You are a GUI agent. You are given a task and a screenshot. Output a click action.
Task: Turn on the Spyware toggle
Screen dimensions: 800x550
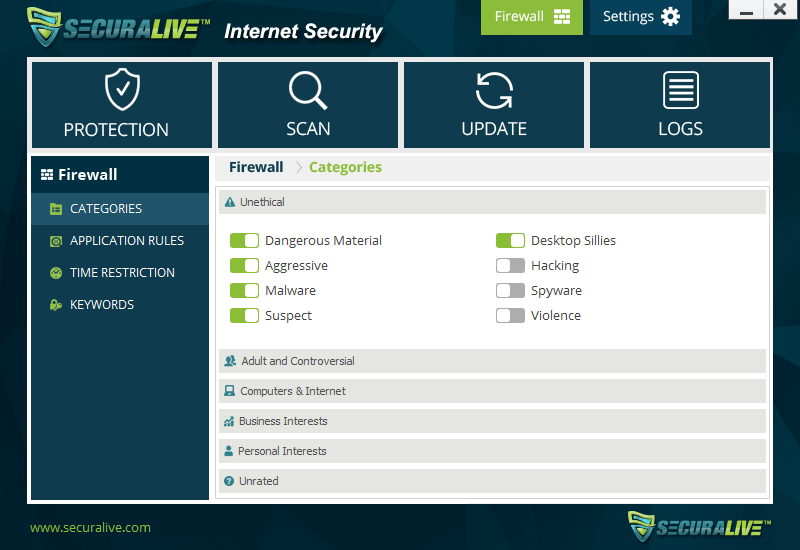point(510,290)
